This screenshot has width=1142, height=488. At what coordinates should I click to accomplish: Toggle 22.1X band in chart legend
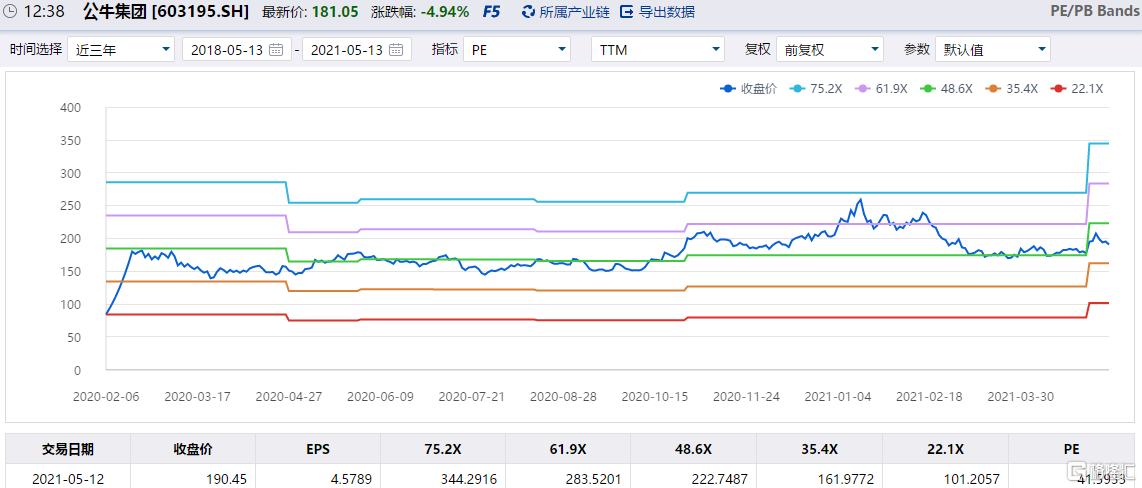[x=1076, y=89]
